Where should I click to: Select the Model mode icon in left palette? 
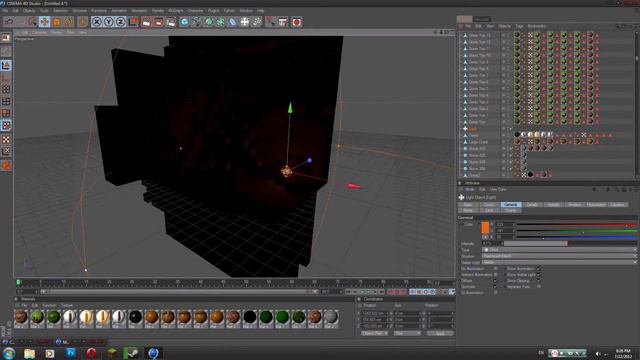point(6,65)
